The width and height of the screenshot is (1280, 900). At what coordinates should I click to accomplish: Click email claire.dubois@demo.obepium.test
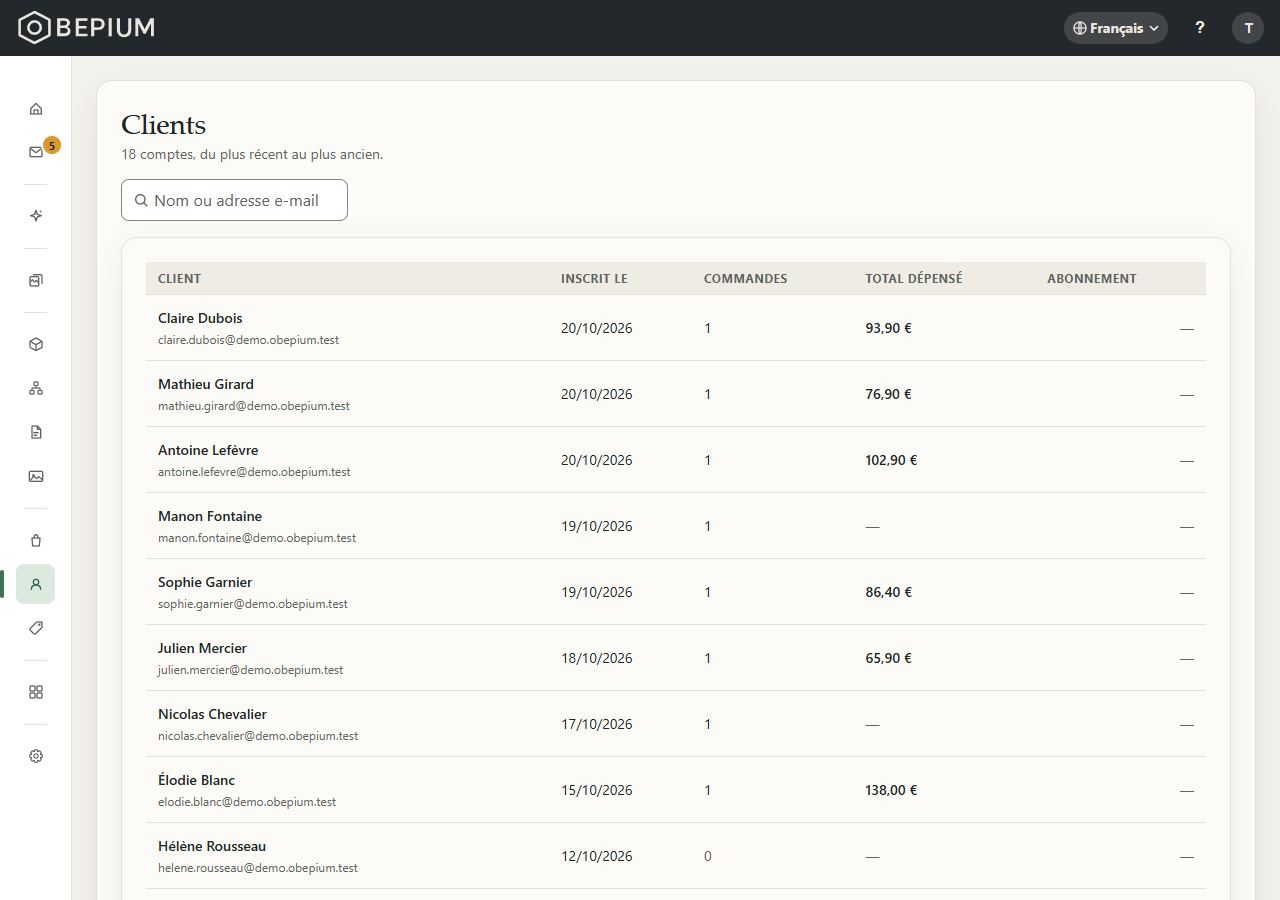tap(248, 340)
